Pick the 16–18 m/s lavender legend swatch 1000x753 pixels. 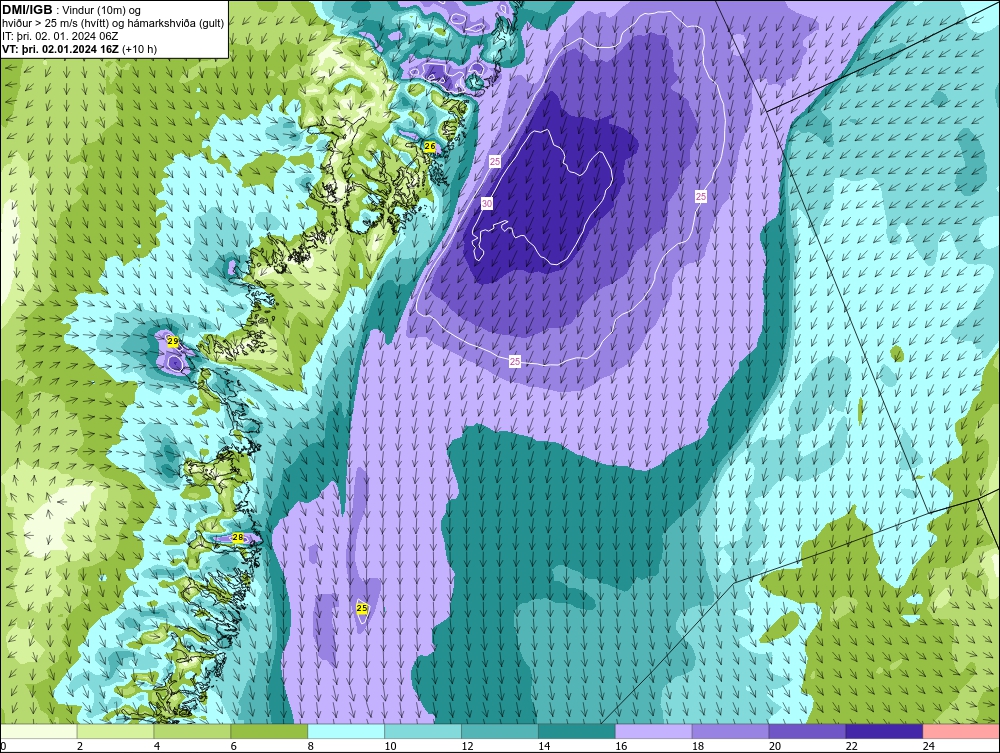[x=653, y=731]
